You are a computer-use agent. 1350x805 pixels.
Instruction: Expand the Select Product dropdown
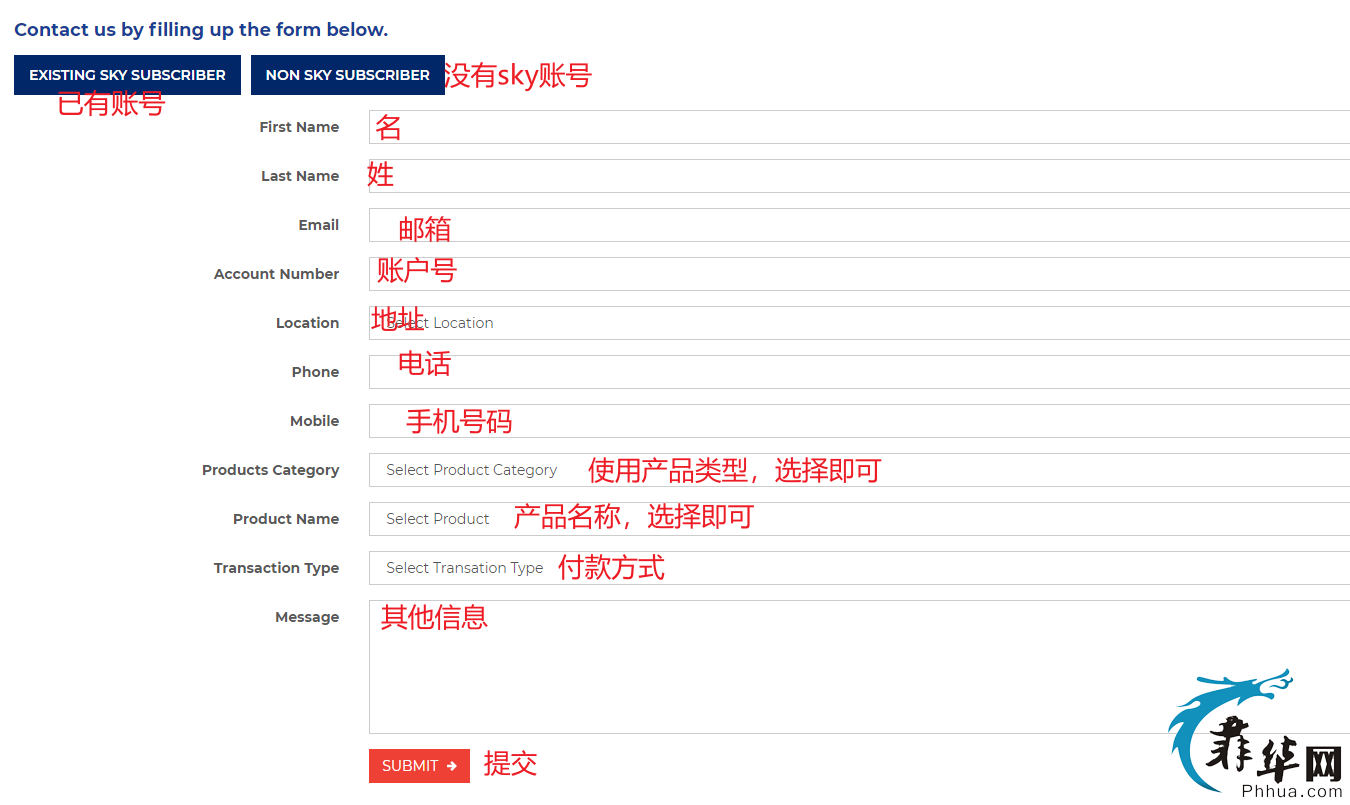[859, 519]
